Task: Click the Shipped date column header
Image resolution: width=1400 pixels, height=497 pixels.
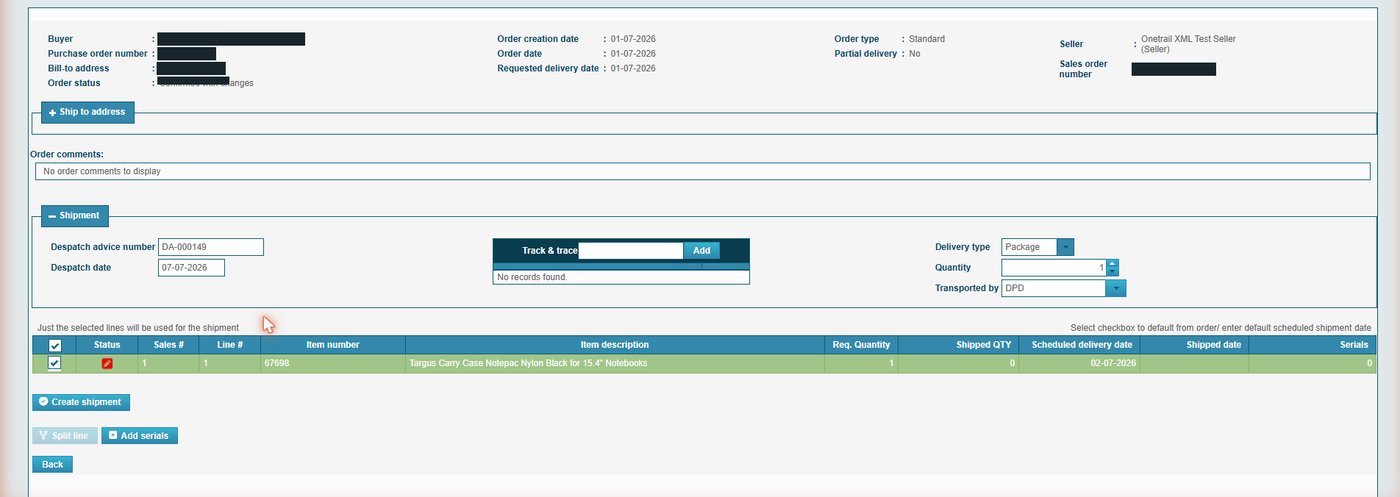Action: click(x=1194, y=345)
